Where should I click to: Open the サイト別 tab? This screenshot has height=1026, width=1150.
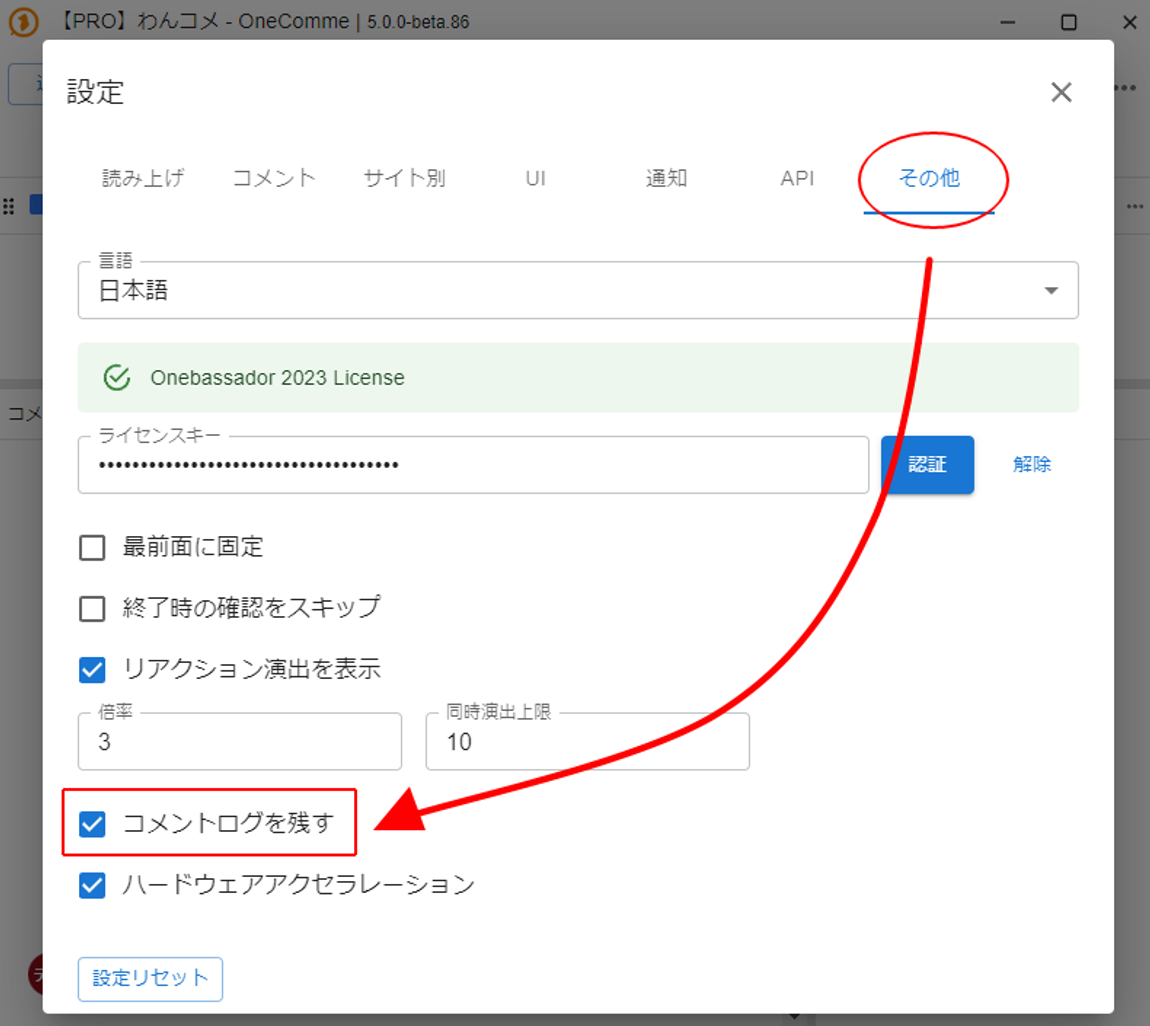coord(404,178)
